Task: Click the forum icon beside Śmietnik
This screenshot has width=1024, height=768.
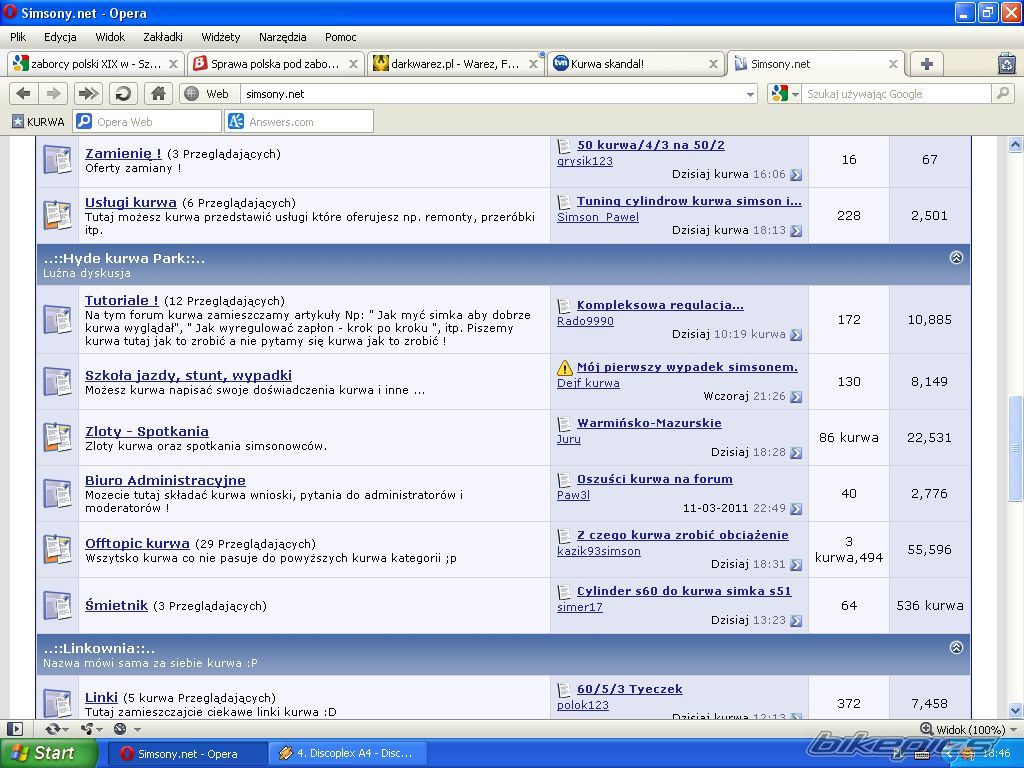Action: tap(57, 605)
